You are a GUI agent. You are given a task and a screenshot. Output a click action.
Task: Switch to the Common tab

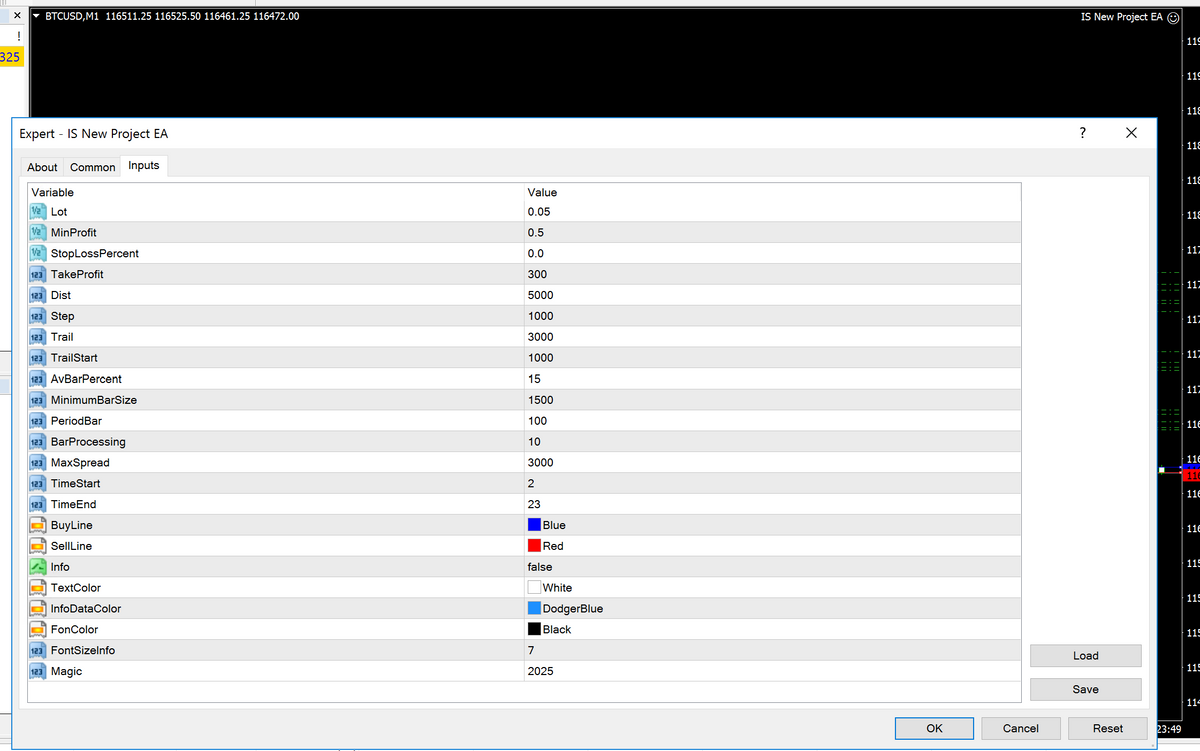93,167
